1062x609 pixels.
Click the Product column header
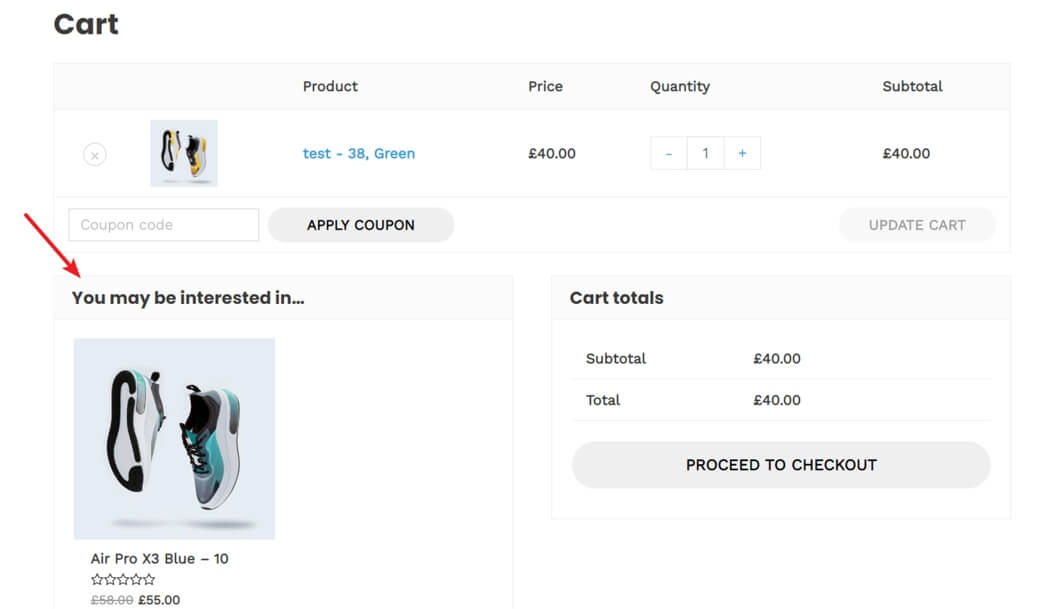(330, 86)
